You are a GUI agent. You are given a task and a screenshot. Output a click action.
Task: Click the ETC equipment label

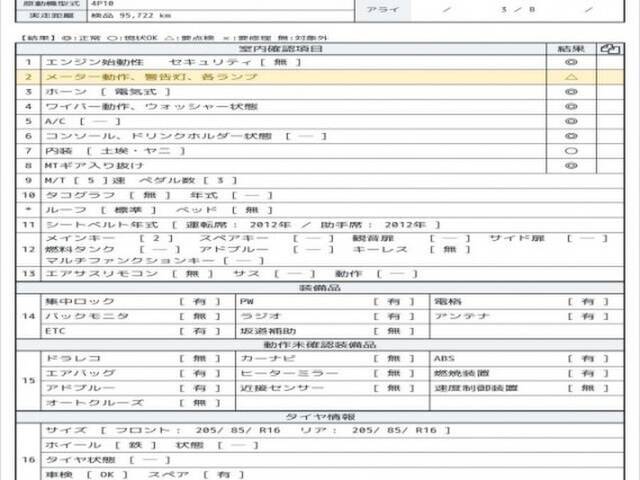[55, 331]
